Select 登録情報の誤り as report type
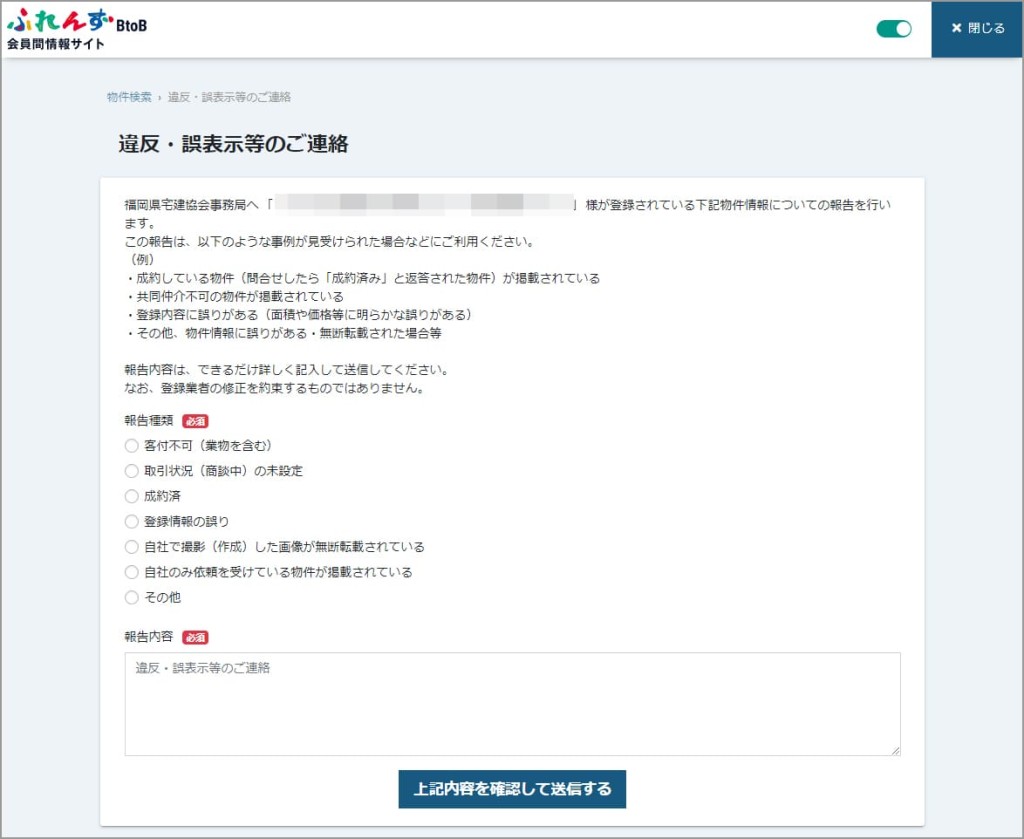 [x=131, y=521]
